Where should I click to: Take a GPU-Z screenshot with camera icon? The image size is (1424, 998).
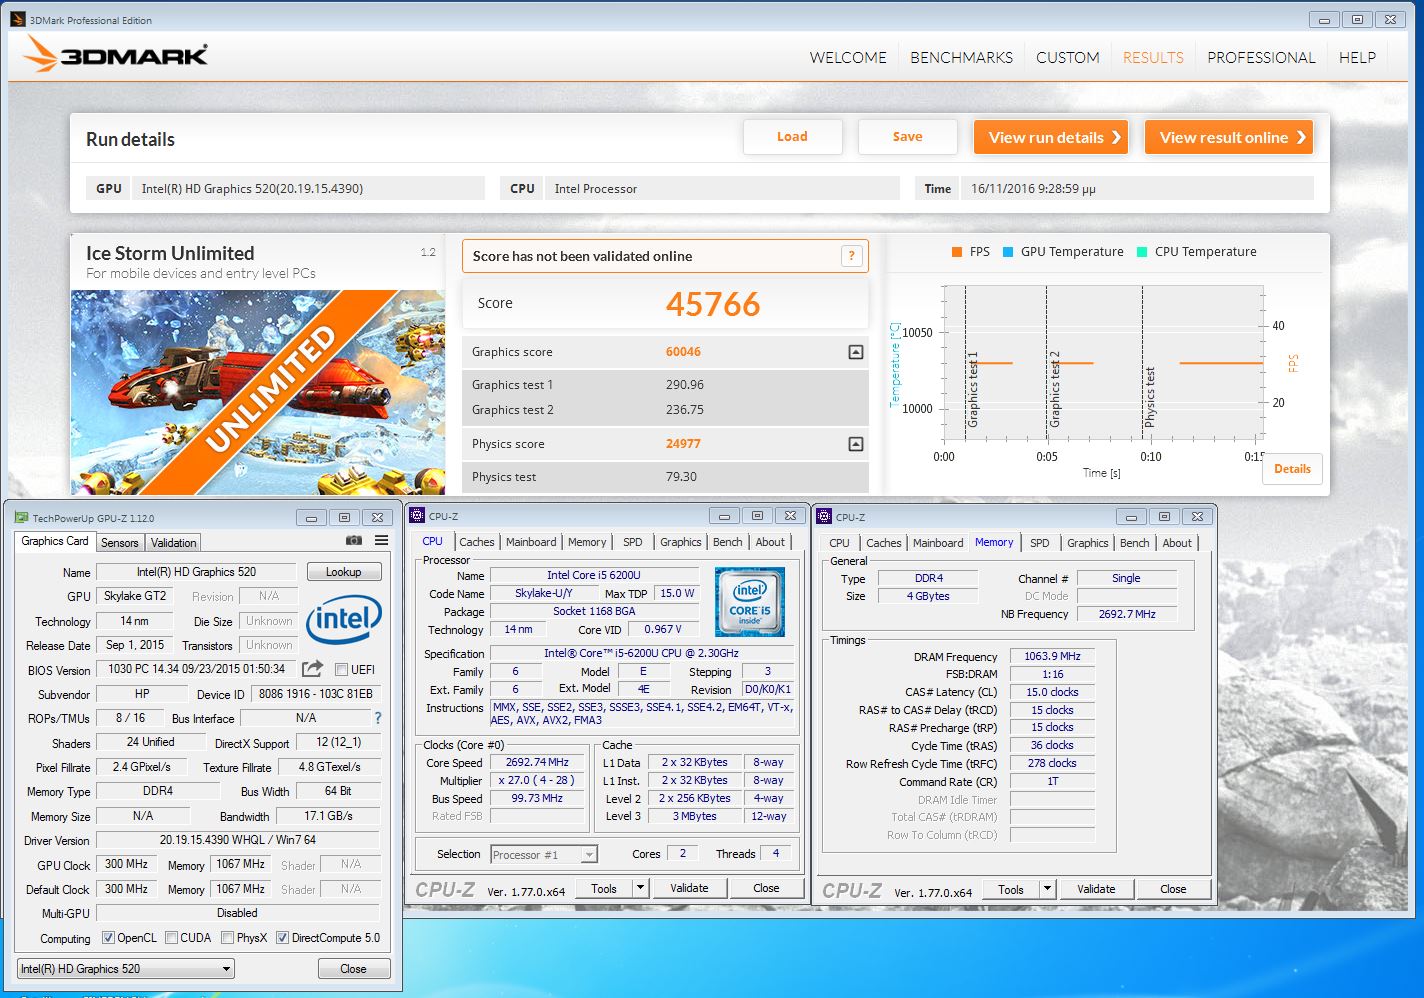[354, 540]
